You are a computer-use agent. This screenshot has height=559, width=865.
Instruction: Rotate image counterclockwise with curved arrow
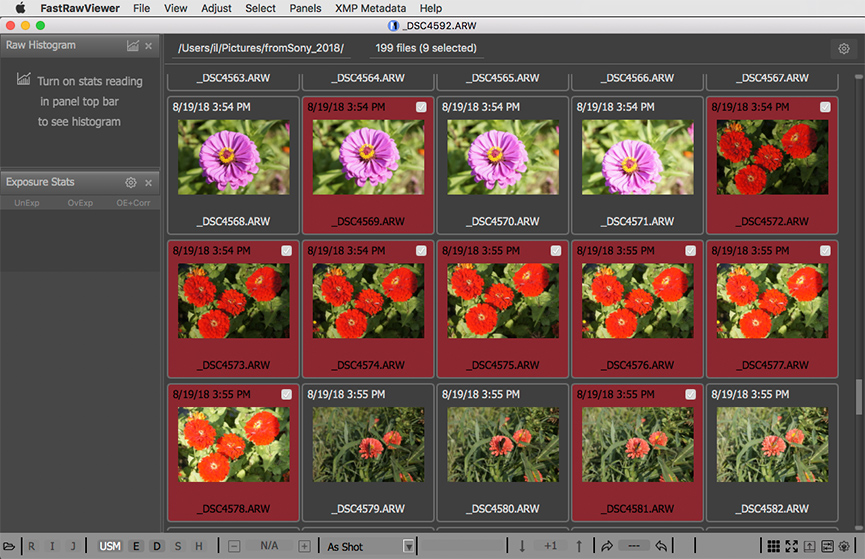click(x=661, y=546)
